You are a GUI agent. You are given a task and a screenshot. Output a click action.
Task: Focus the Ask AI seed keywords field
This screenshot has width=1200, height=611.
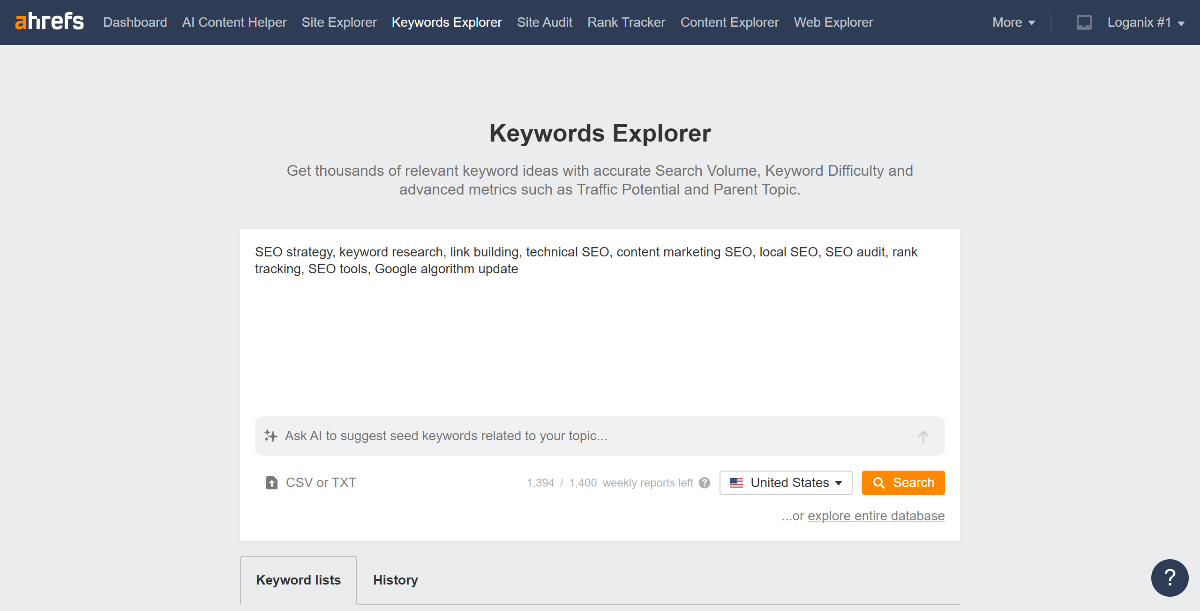600,436
